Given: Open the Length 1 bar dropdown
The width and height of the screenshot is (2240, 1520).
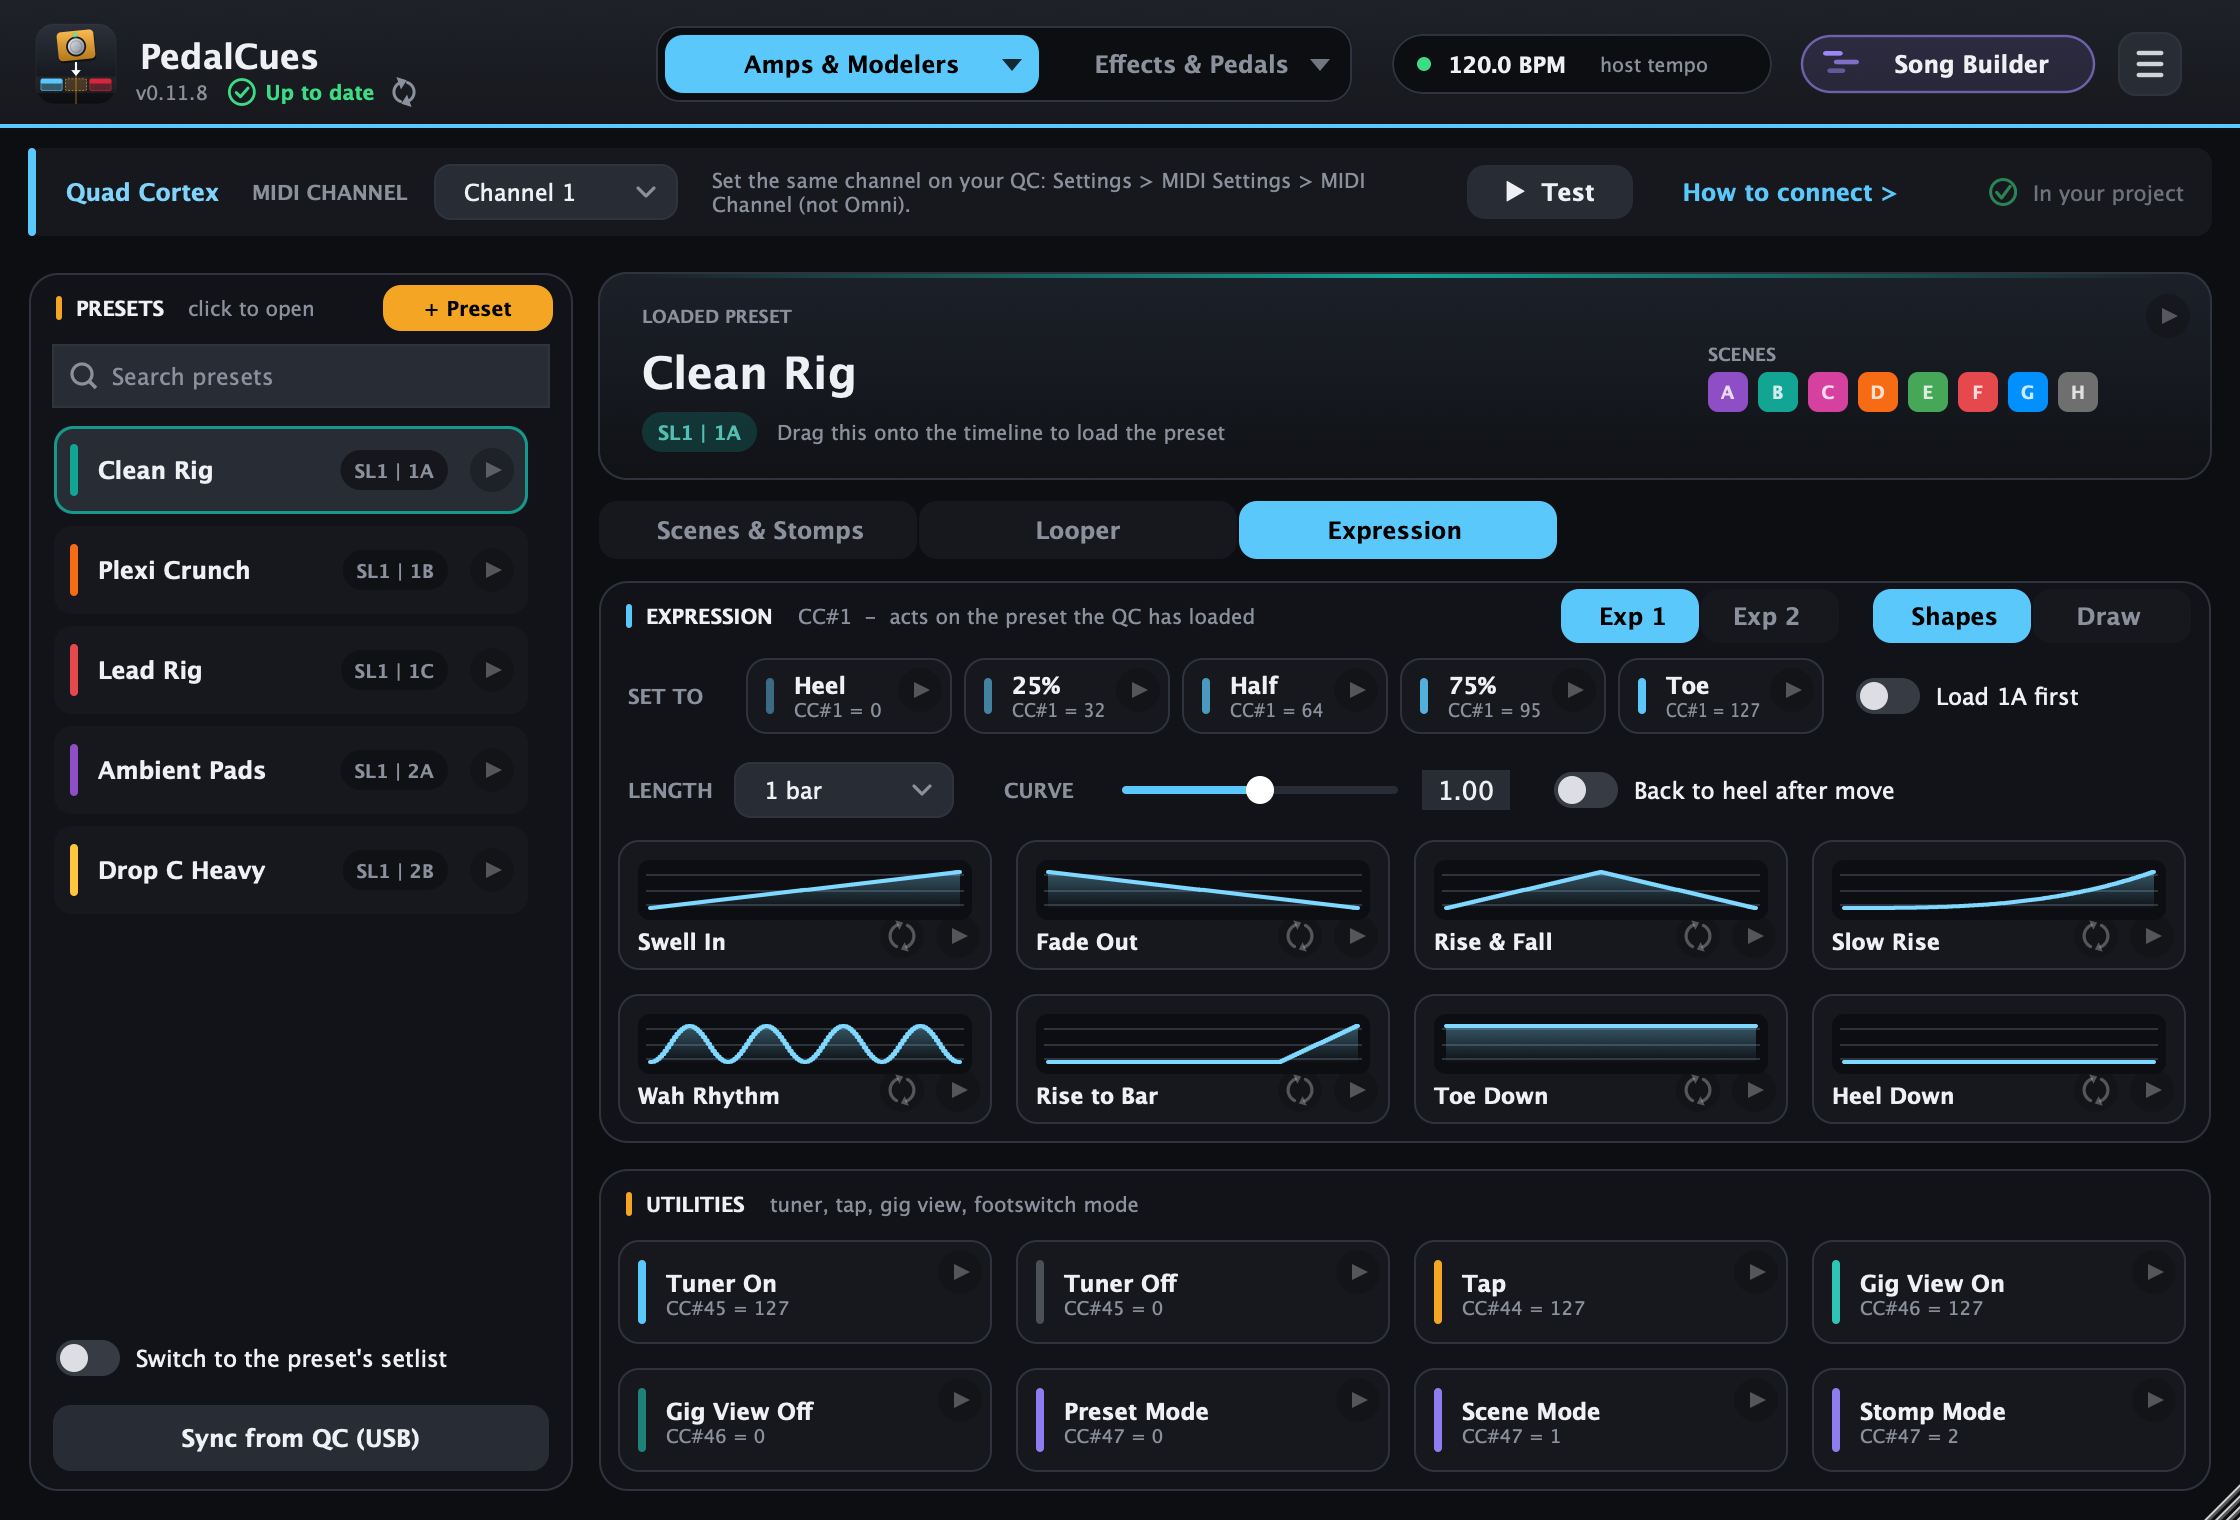Looking at the screenshot, I should tap(844, 790).
